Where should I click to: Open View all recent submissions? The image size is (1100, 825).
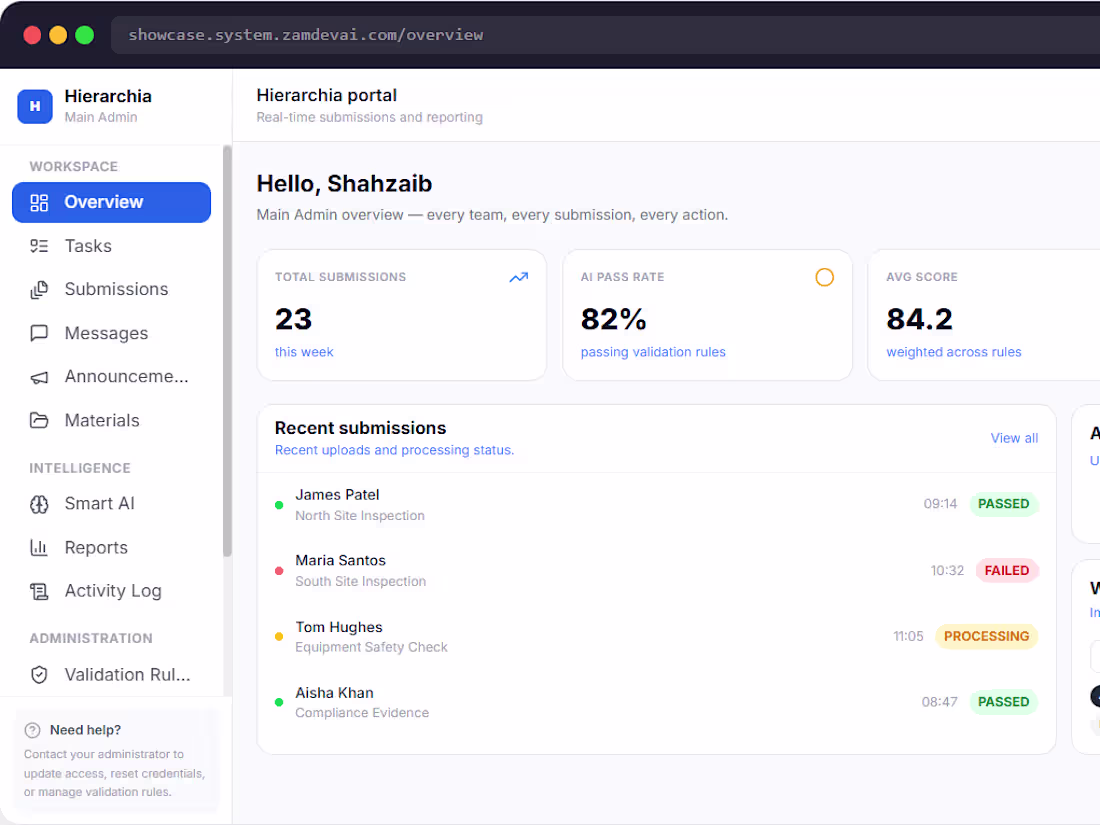(x=1014, y=438)
